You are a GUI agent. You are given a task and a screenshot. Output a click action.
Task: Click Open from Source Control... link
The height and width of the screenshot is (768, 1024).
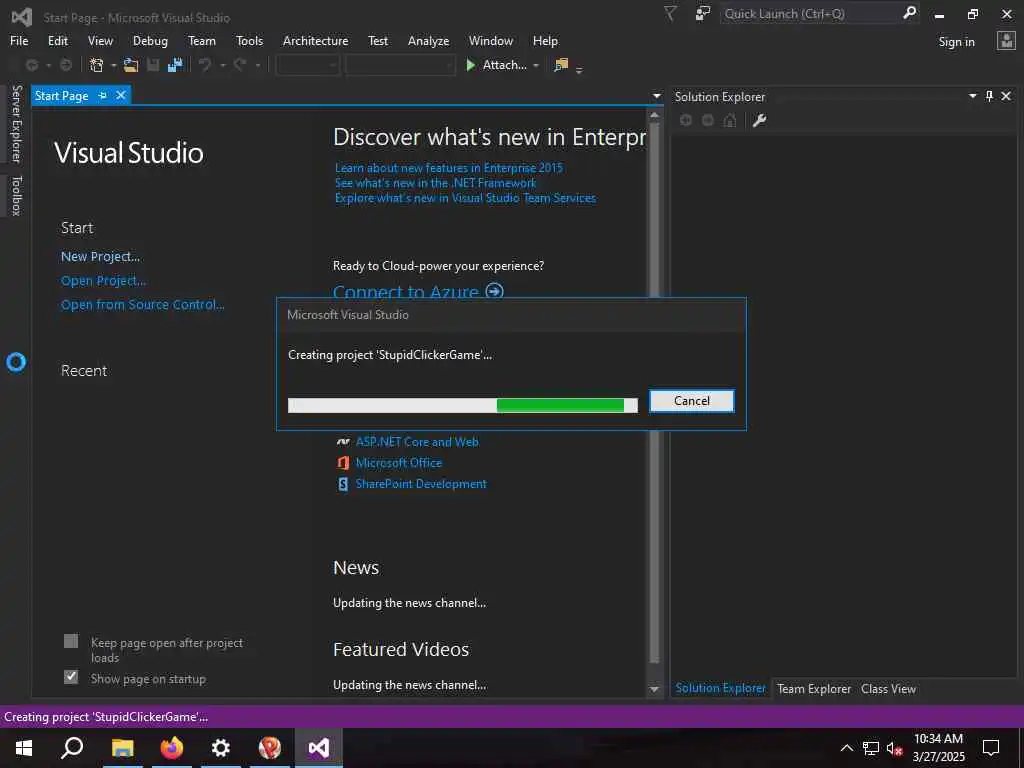point(142,304)
